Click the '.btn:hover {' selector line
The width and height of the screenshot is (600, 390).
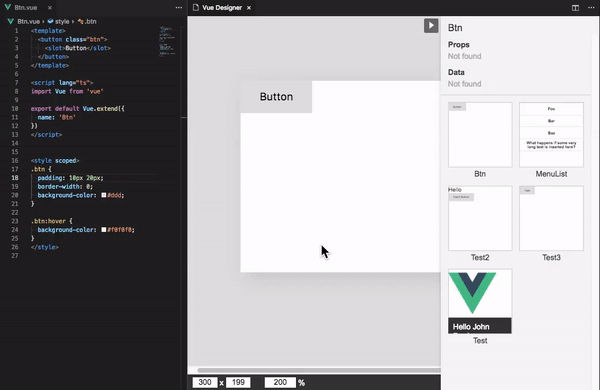(52, 221)
